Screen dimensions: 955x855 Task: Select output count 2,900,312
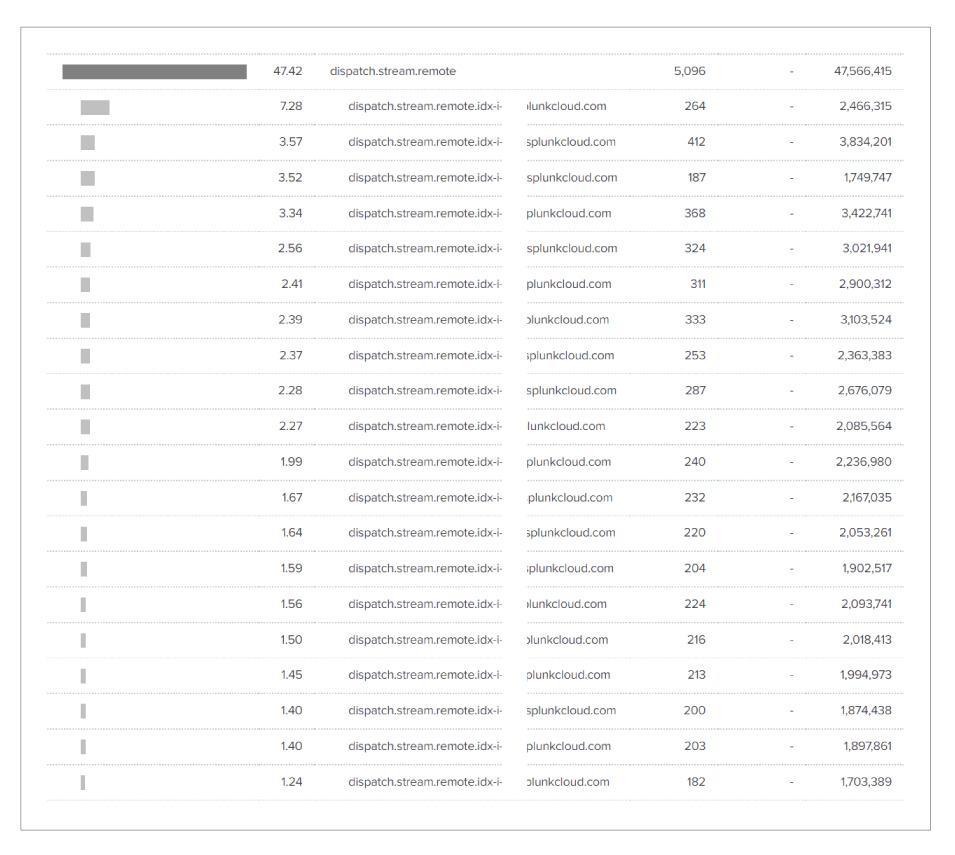point(865,284)
